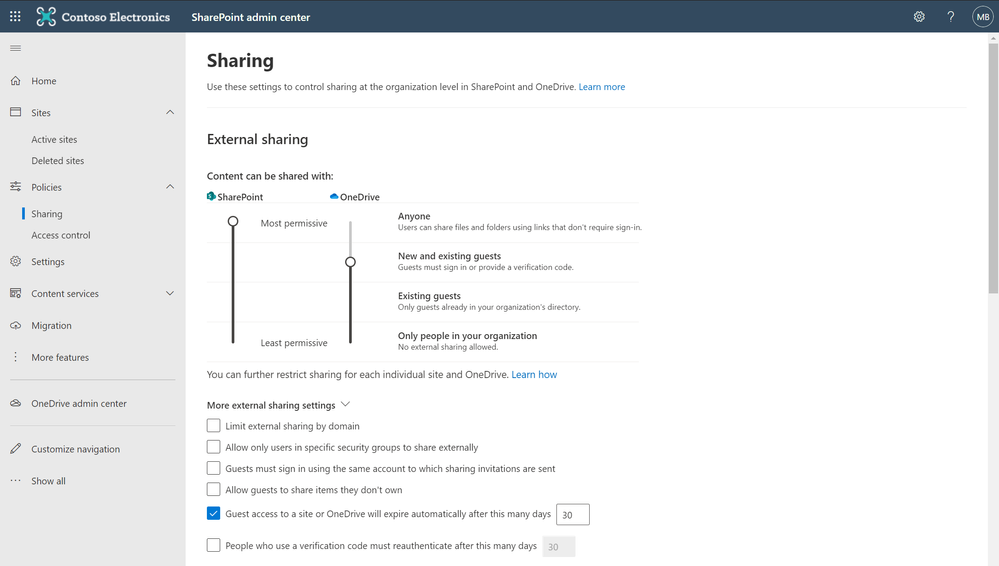Open Access control under Policies
Image resolution: width=999 pixels, height=566 pixels.
(x=61, y=235)
